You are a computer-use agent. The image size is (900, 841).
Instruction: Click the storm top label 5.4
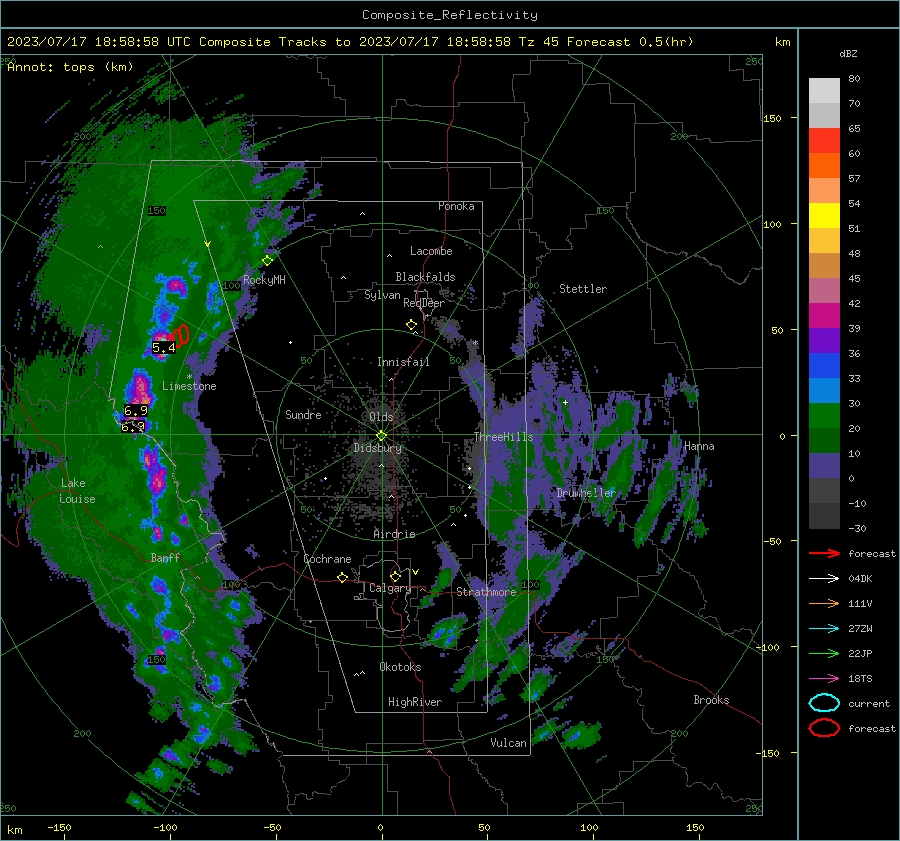point(164,347)
